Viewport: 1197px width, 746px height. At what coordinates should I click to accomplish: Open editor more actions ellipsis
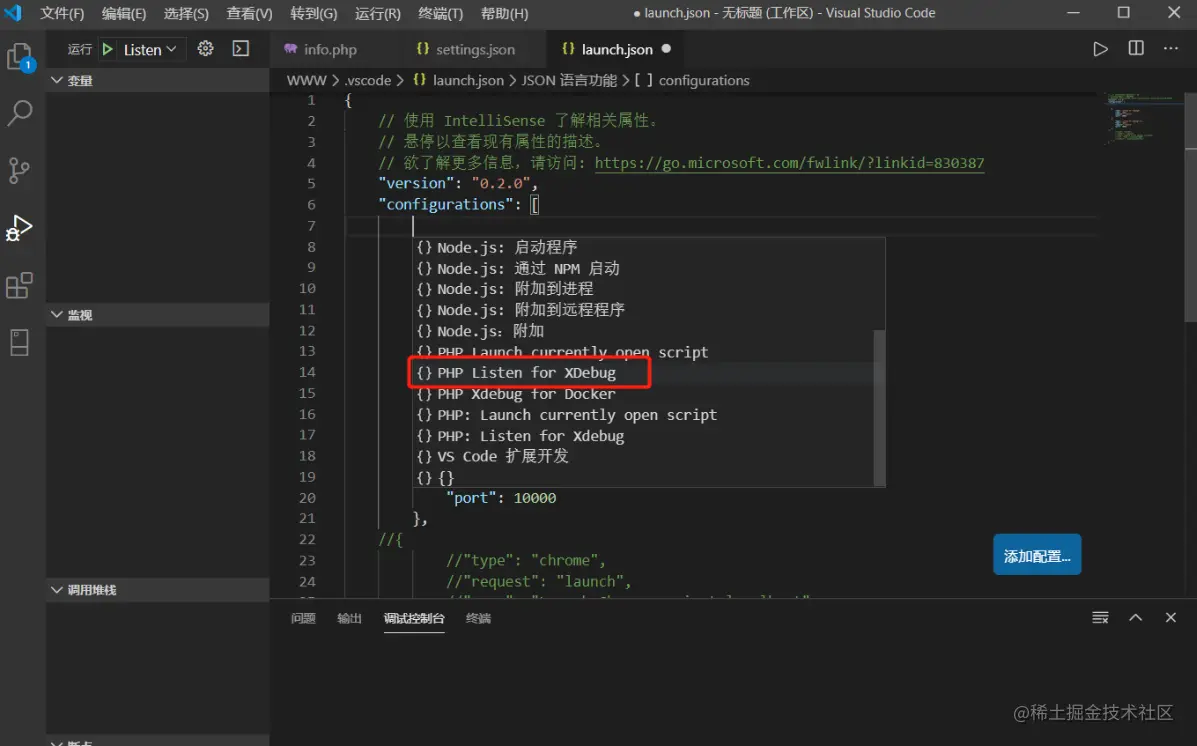[1171, 48]
